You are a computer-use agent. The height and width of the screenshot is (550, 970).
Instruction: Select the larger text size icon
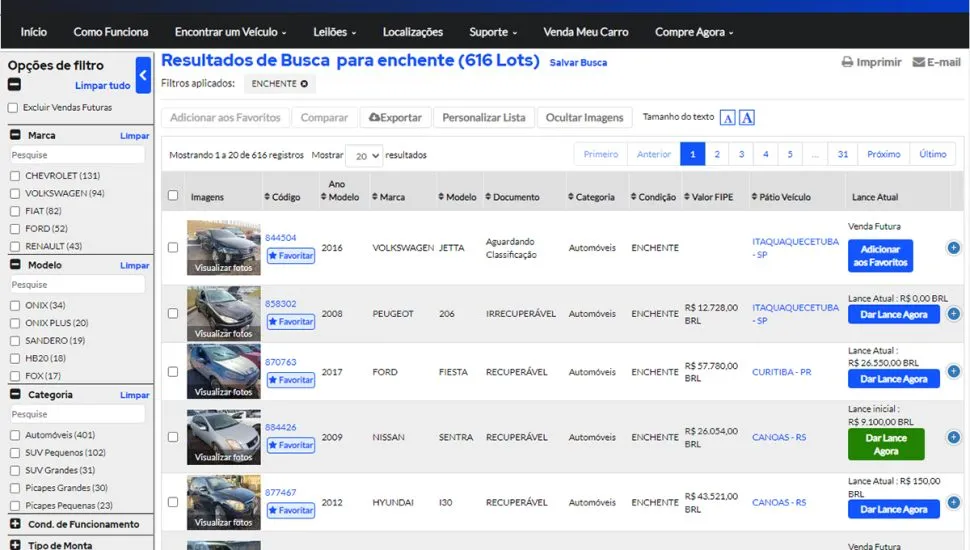[746, 118]
